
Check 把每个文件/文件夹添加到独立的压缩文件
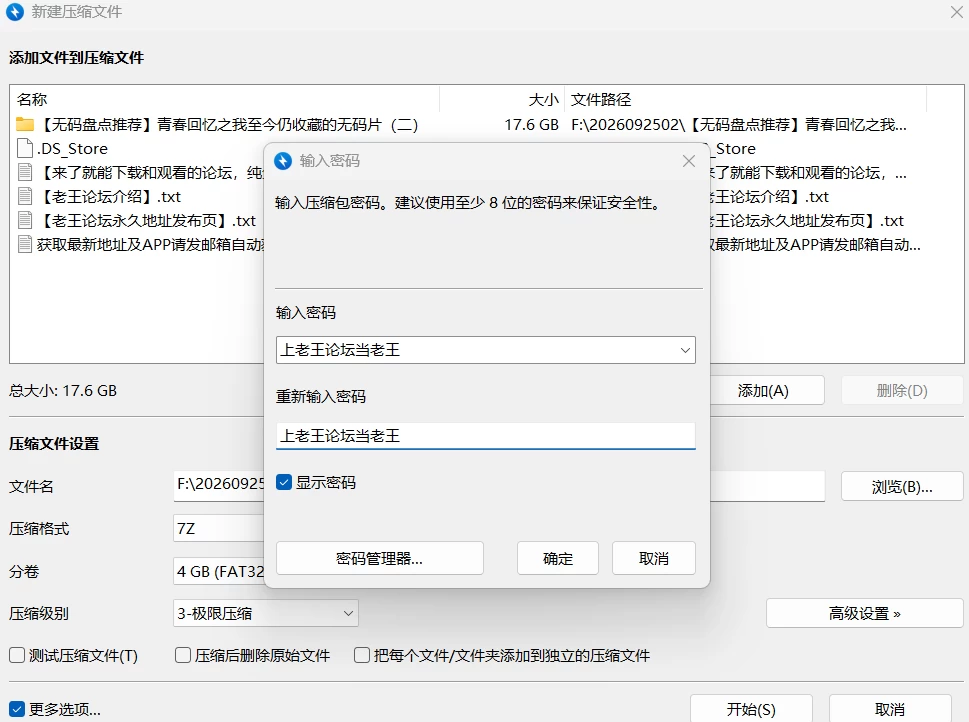pos(362,655)
